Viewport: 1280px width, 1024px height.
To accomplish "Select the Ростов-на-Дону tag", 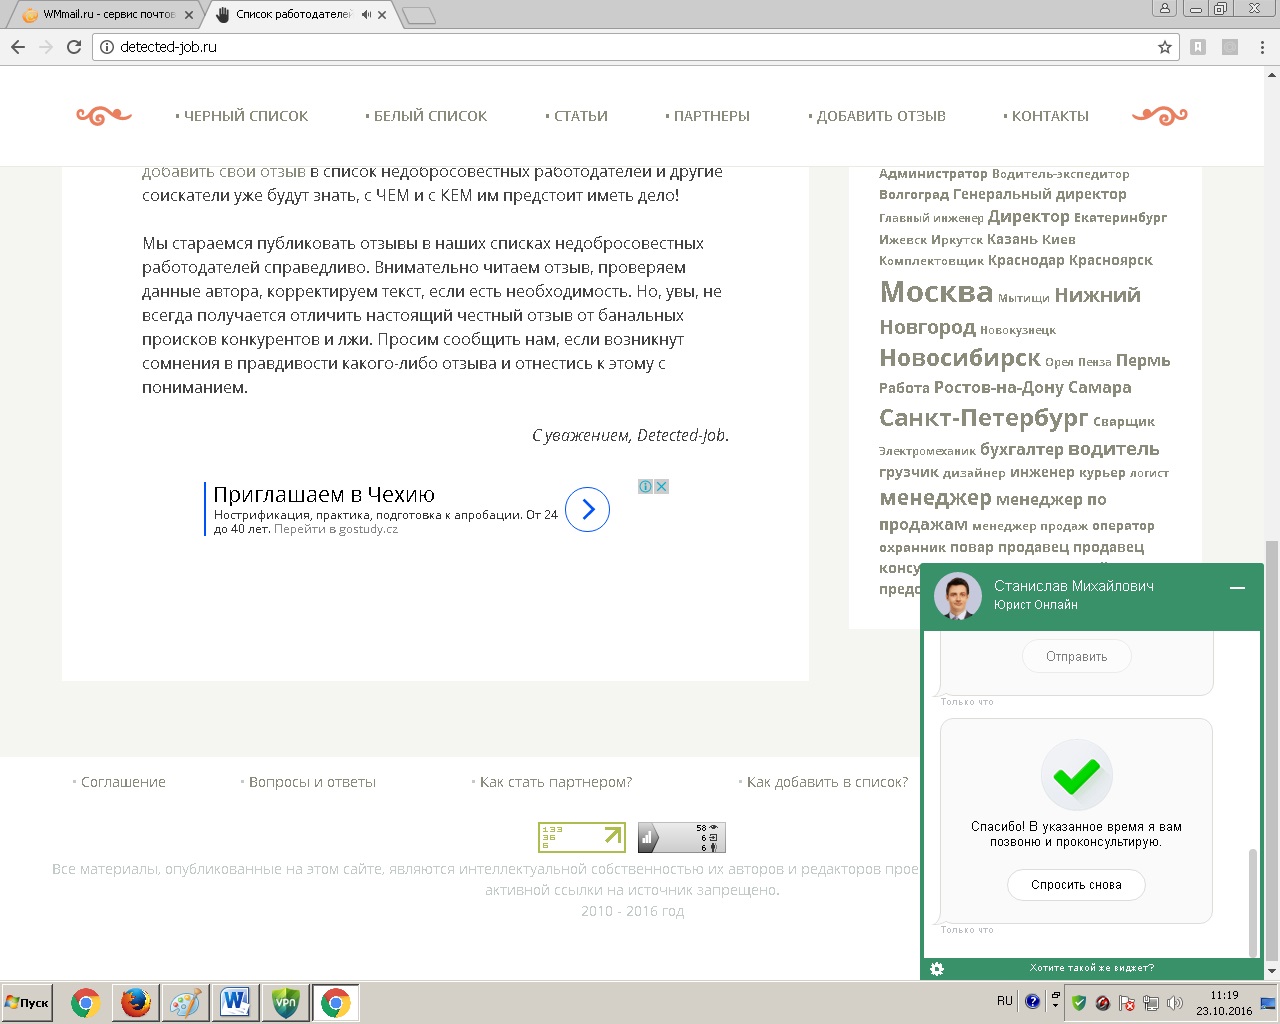I will 998,387.
